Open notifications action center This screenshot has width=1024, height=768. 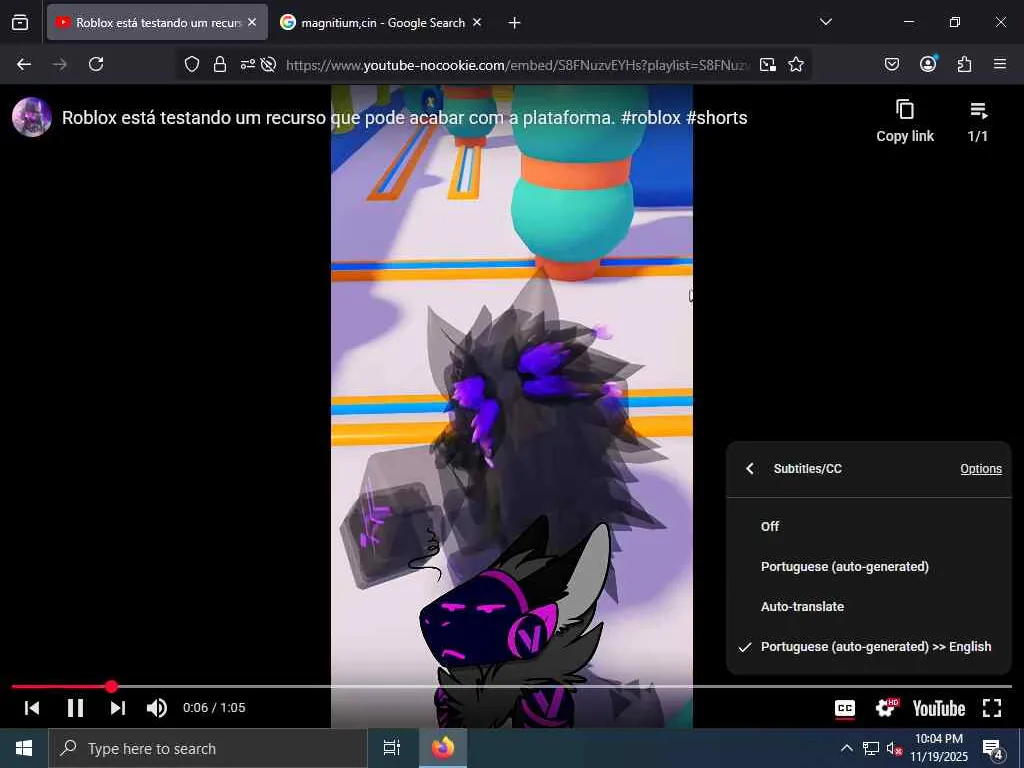pyautogui.click(x=992, y=748)
